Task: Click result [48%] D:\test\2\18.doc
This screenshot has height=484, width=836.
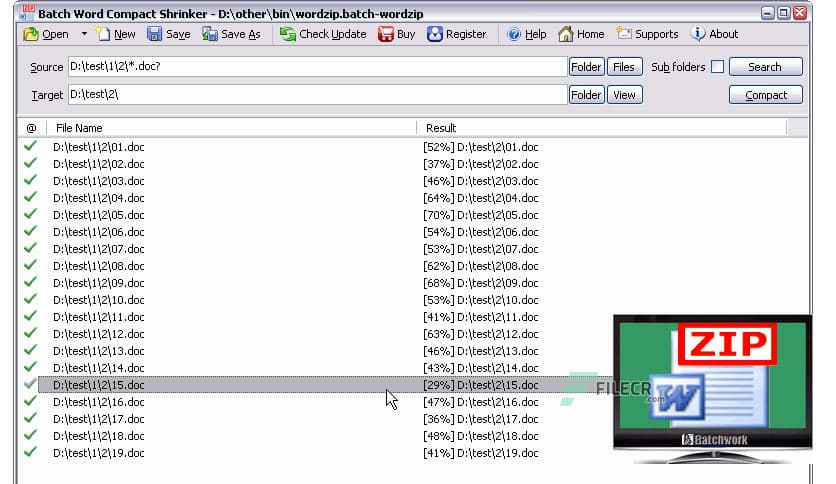Action: coord(481,437)
